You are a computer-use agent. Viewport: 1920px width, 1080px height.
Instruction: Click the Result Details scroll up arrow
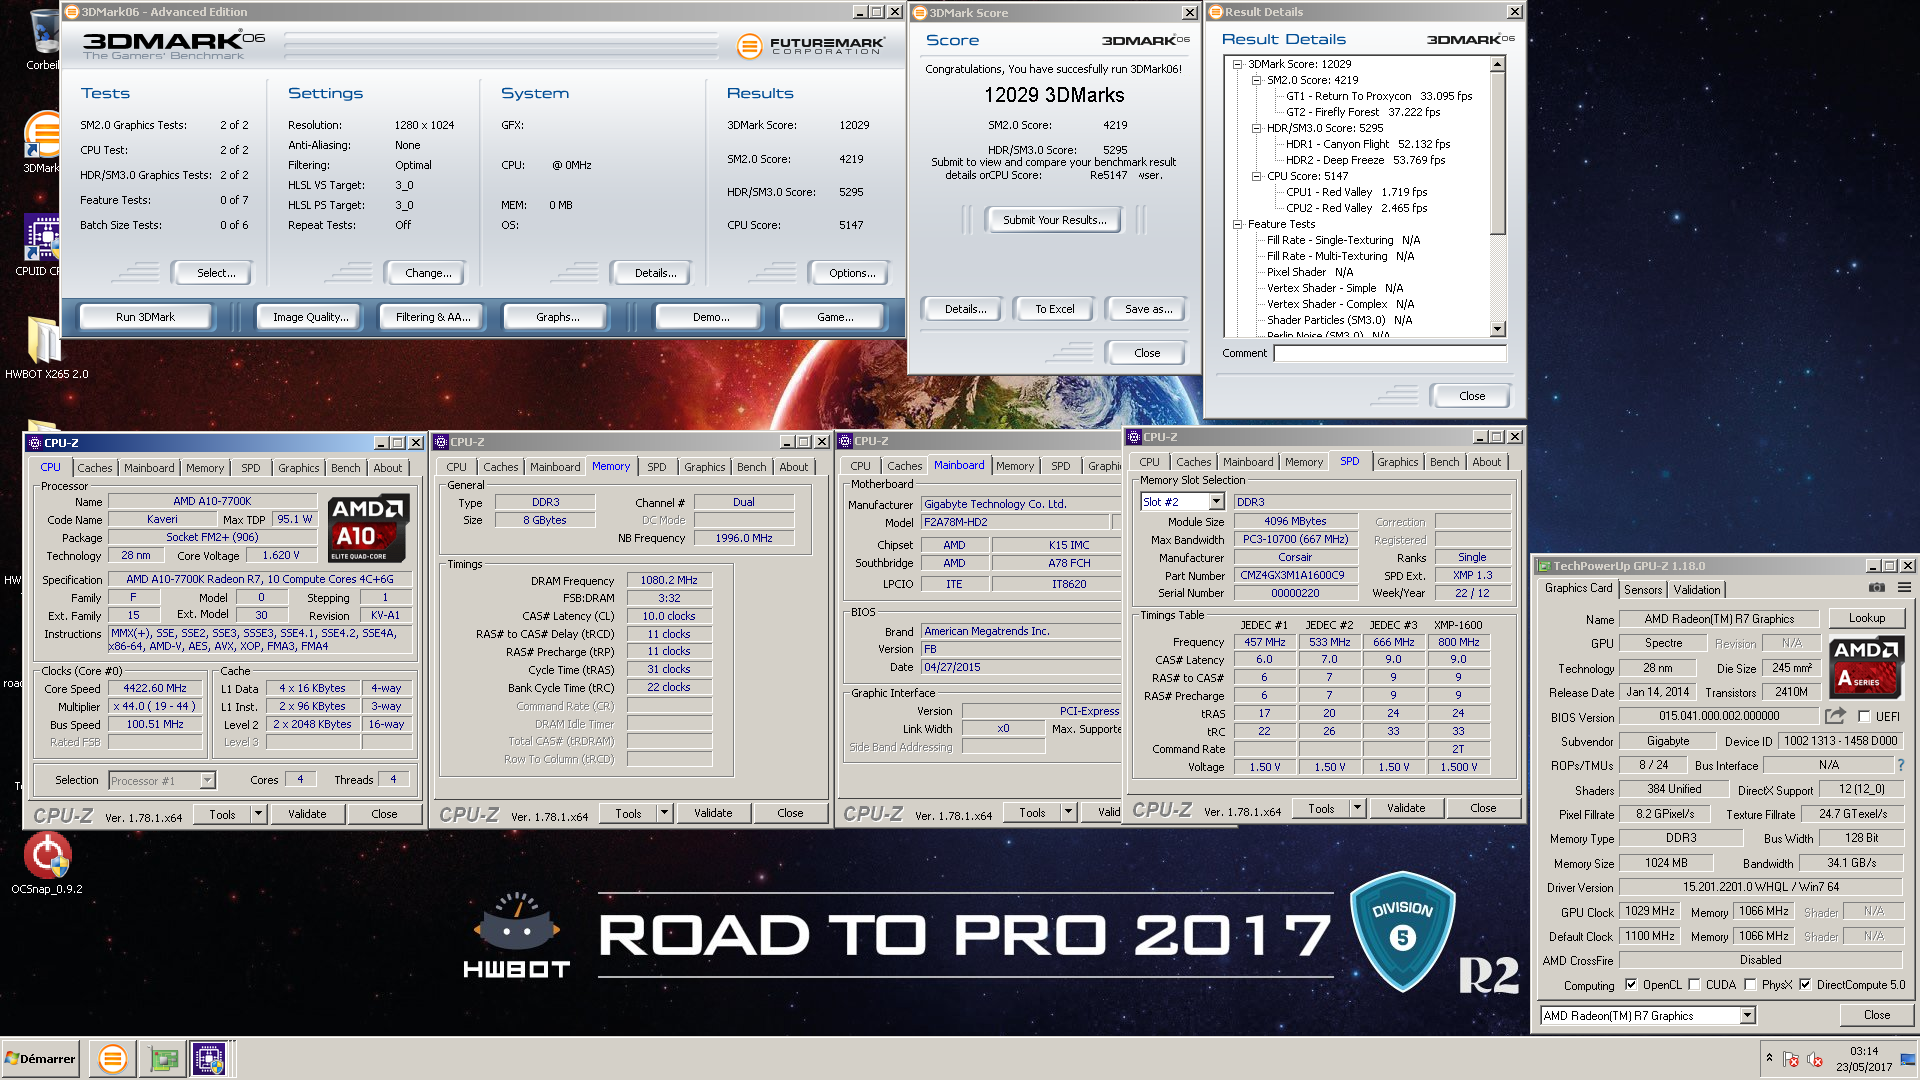(1497, 64)
